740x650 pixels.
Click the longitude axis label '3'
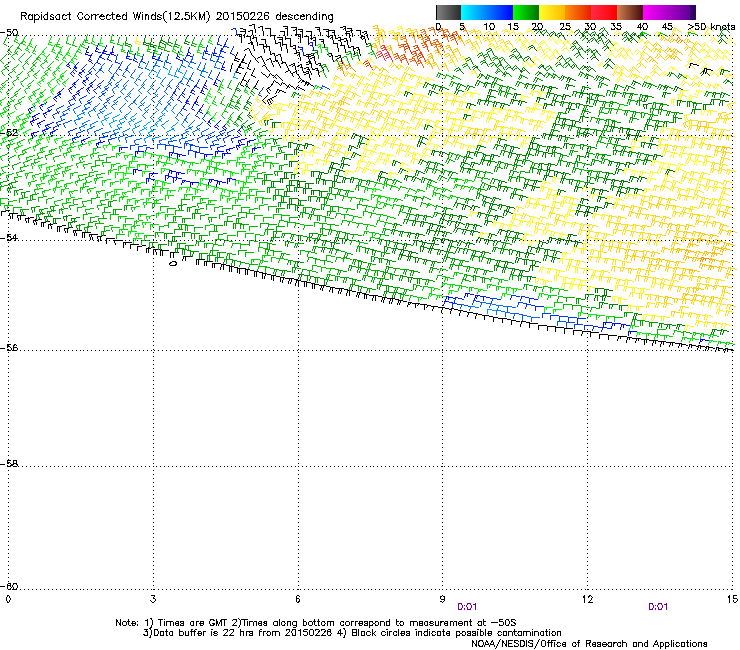click(153, 599)
